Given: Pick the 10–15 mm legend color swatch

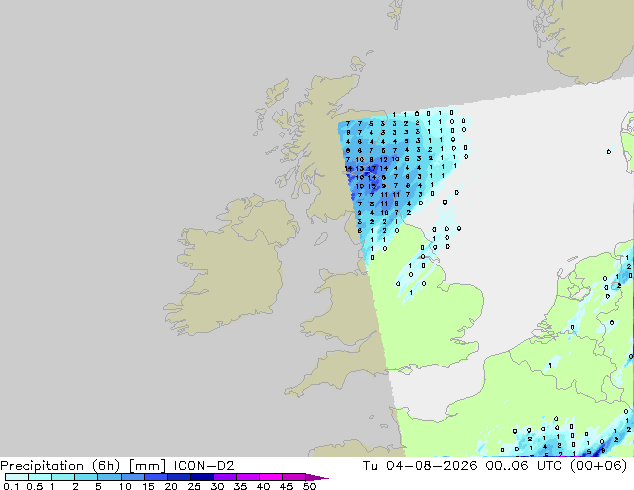Looking at the screenshot, I should 132,477.
